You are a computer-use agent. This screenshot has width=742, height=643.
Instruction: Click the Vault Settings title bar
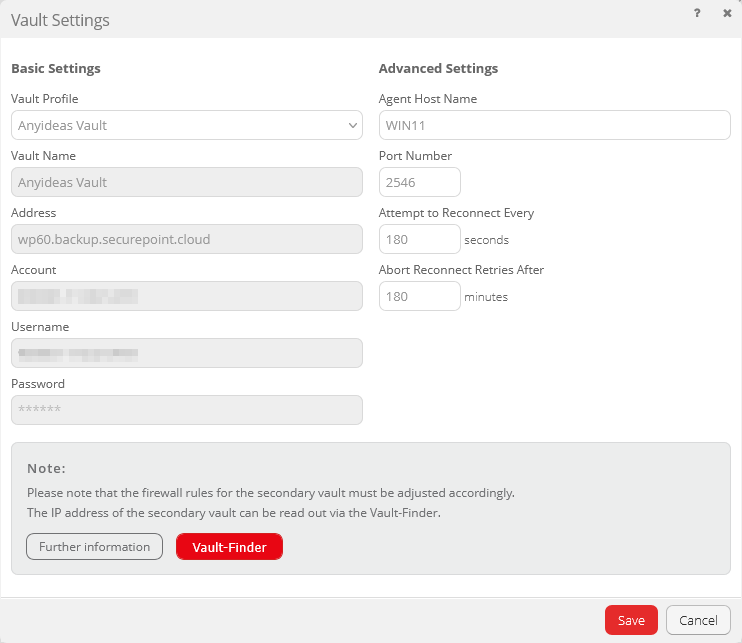300,20
